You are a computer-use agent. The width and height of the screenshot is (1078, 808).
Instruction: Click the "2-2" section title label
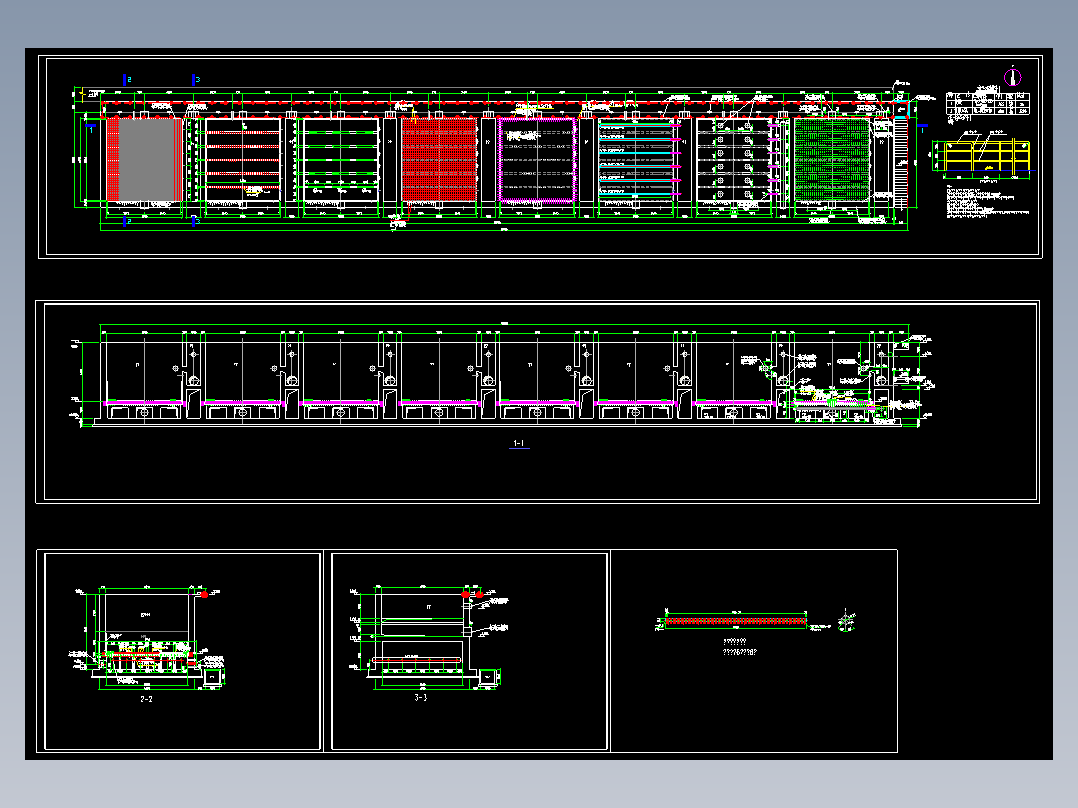[146, 699]
